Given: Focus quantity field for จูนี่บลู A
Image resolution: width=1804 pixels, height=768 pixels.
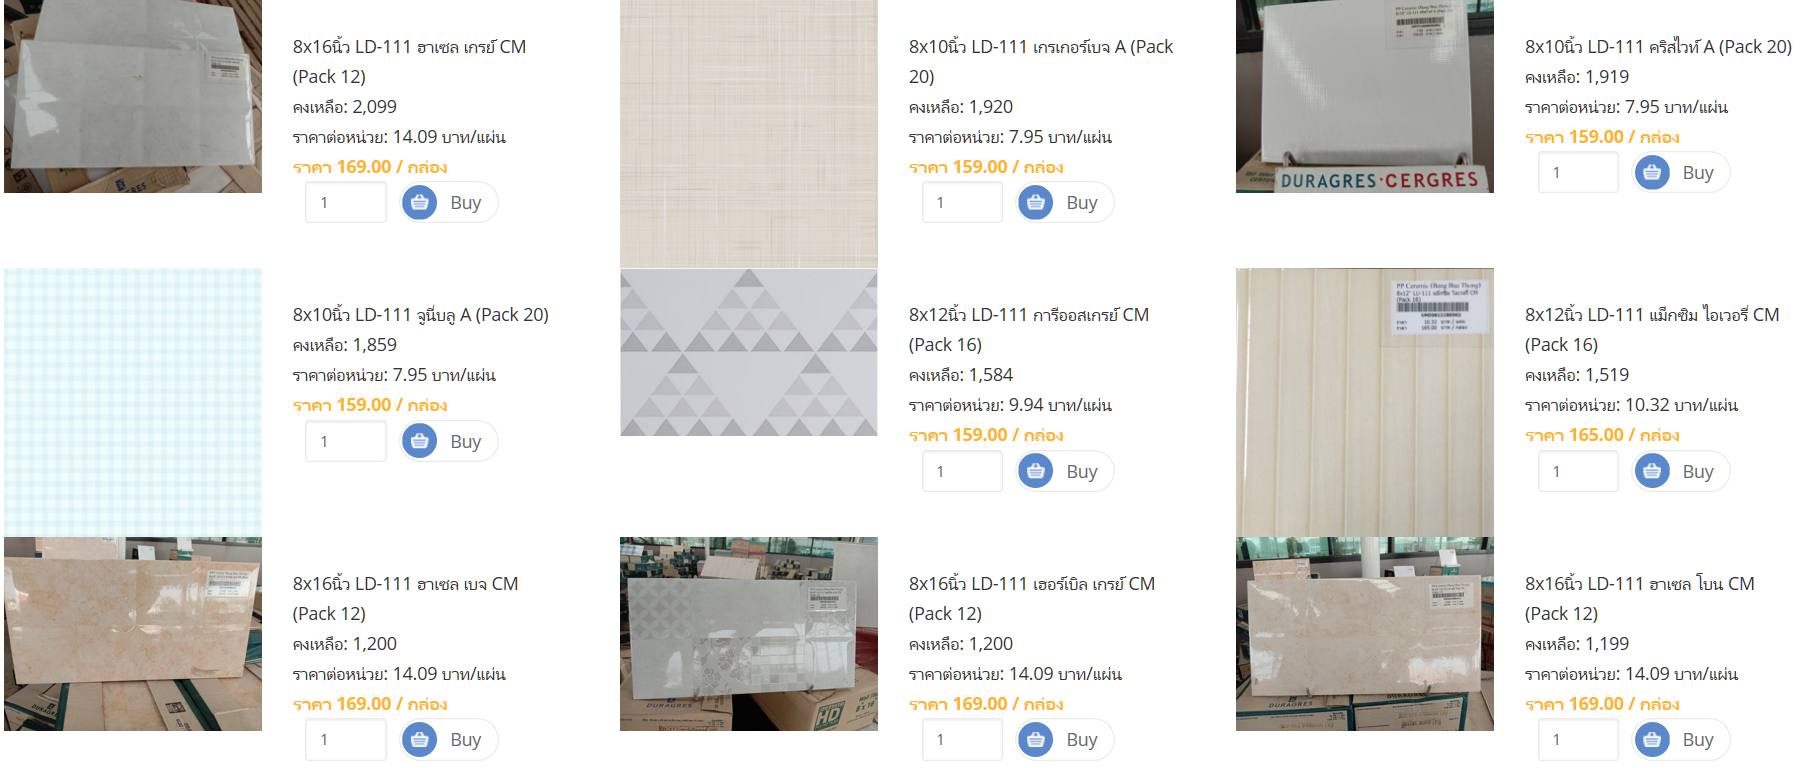Looking at the screenshot, I should coord(346,441).
